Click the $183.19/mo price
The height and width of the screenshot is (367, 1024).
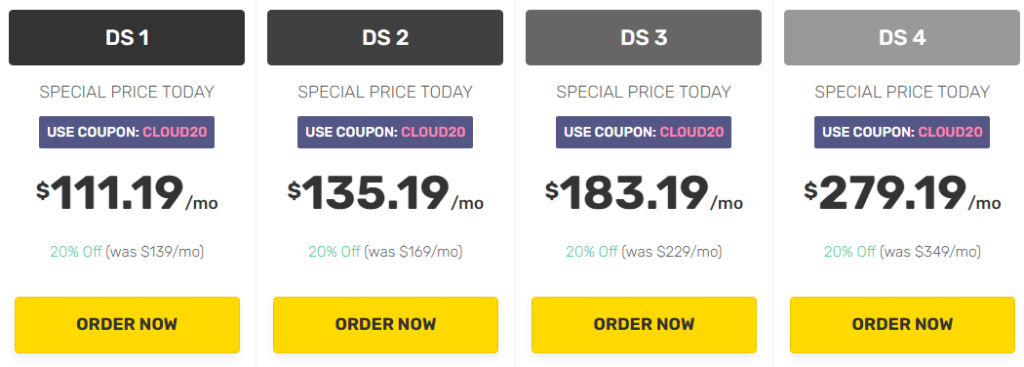point(644,194)
